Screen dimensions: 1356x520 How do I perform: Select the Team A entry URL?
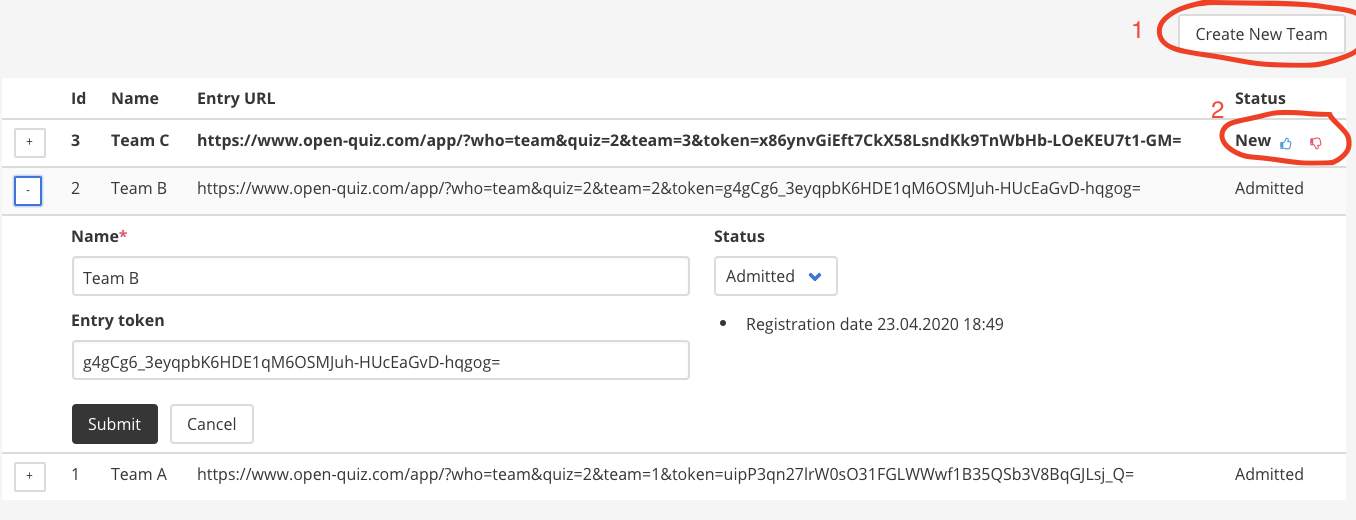[665, 474]
